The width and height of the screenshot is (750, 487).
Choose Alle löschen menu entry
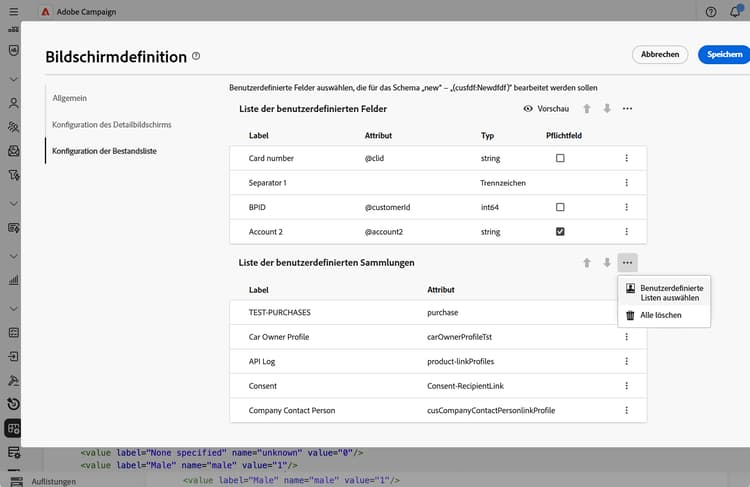tap(664, 315)
